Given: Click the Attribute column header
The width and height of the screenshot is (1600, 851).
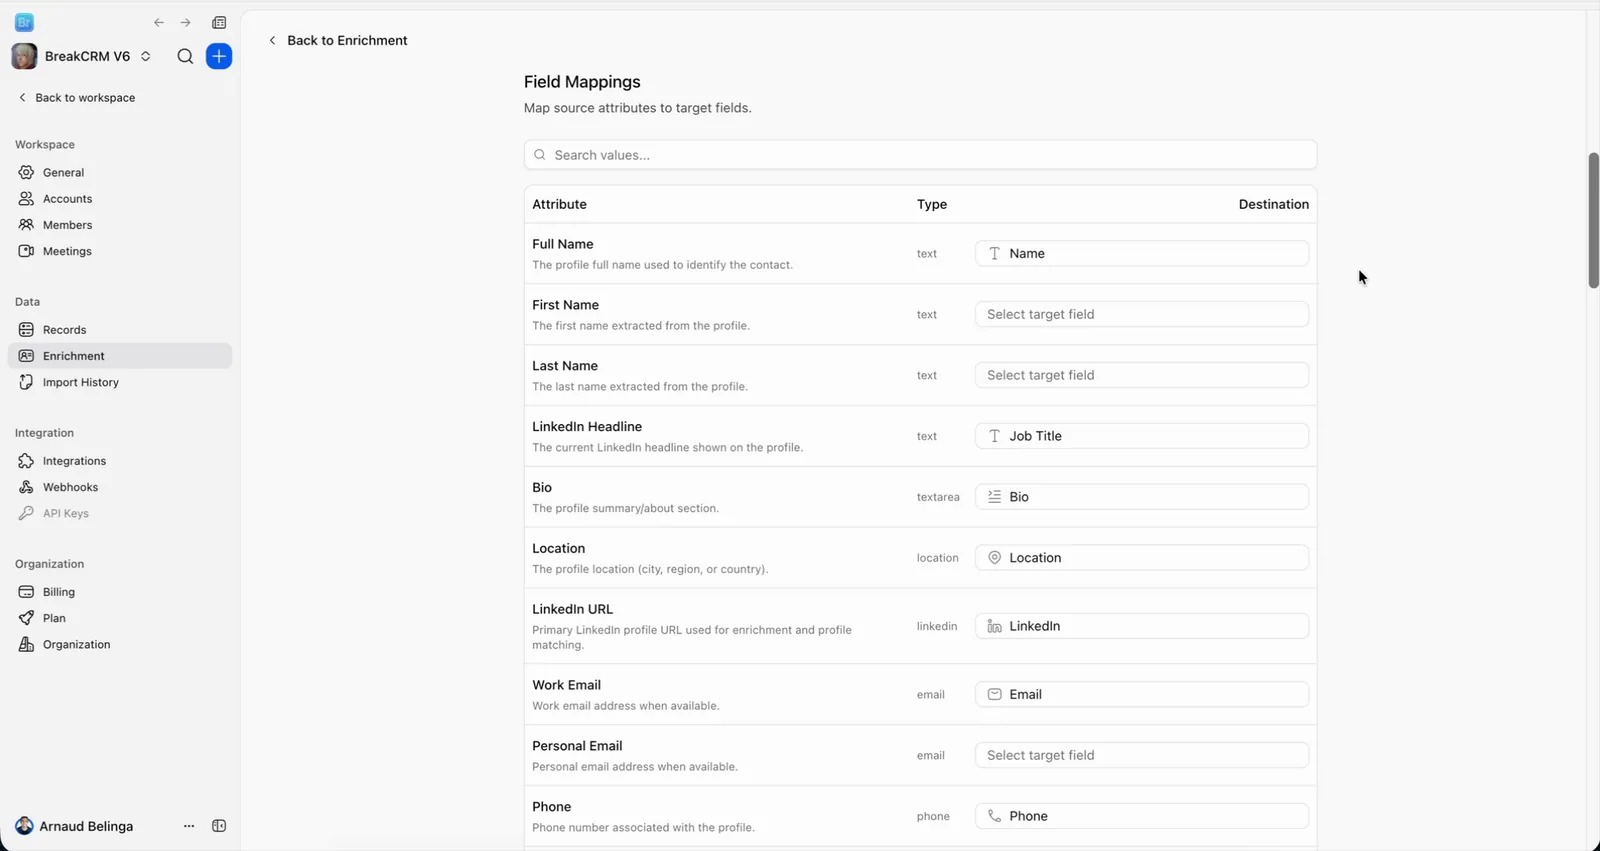Looking at the screenshot, I should 559,204.
